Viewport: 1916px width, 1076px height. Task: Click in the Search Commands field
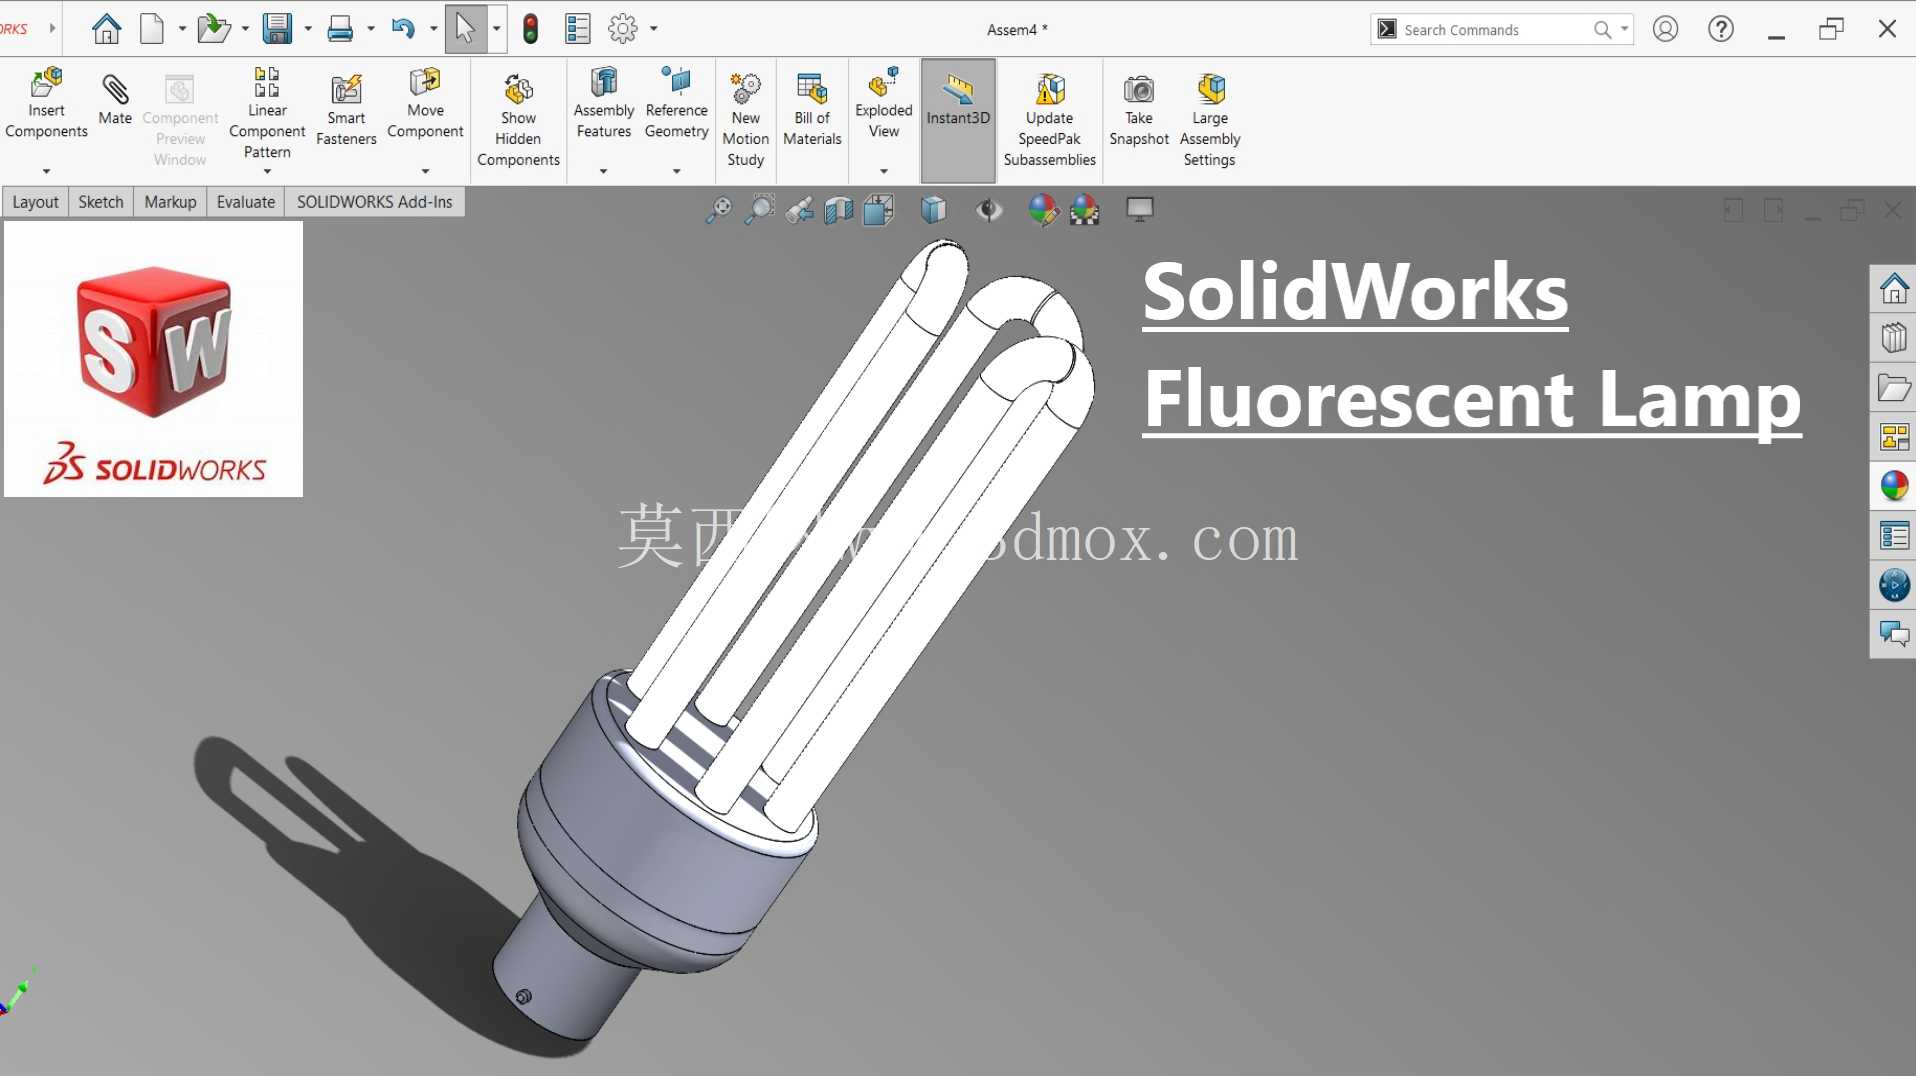[x=1500, y=30]
